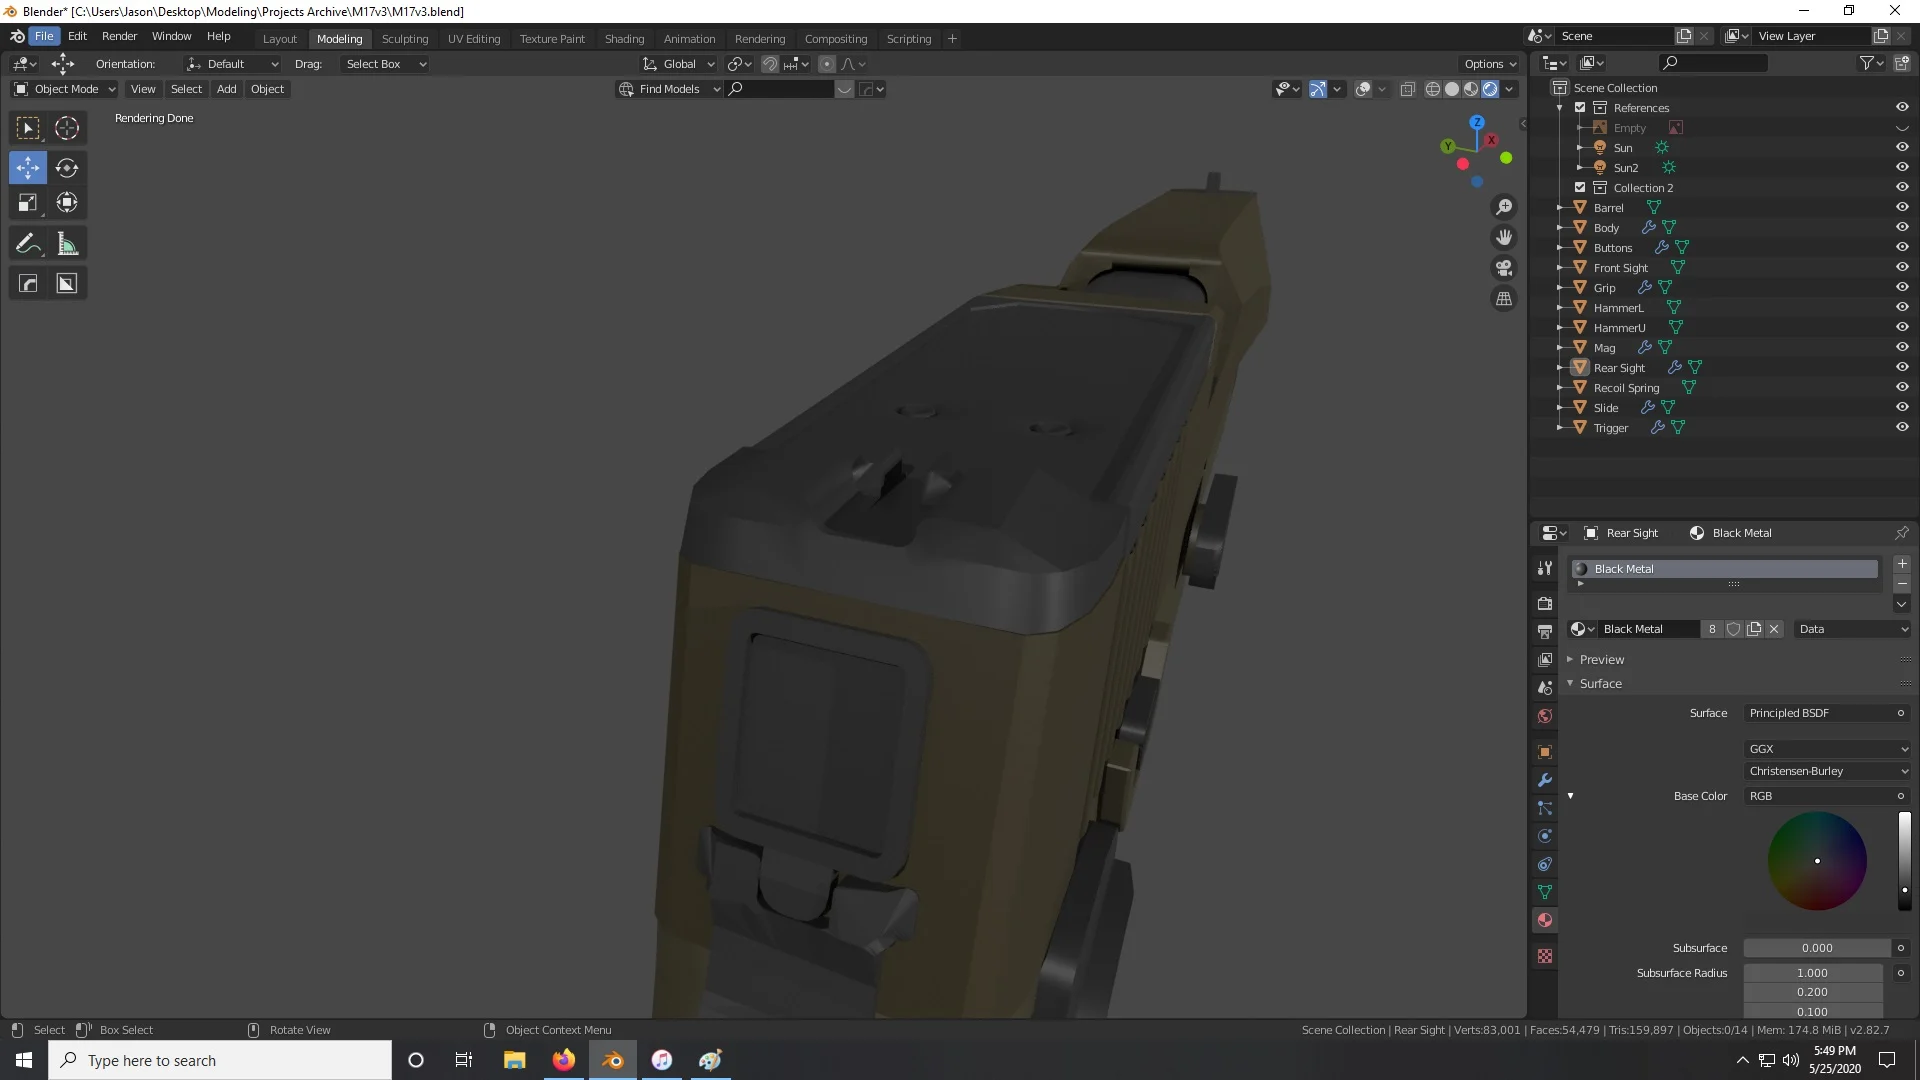Screen dimensions: 1920x1080
Task: Open the Orientation Default dropdown
Action: click(x=232, y=64)
